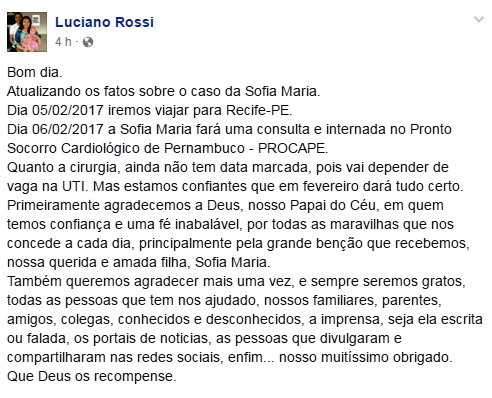Click the globe public audience icon
492x398 pixels.
click(88, 42)
